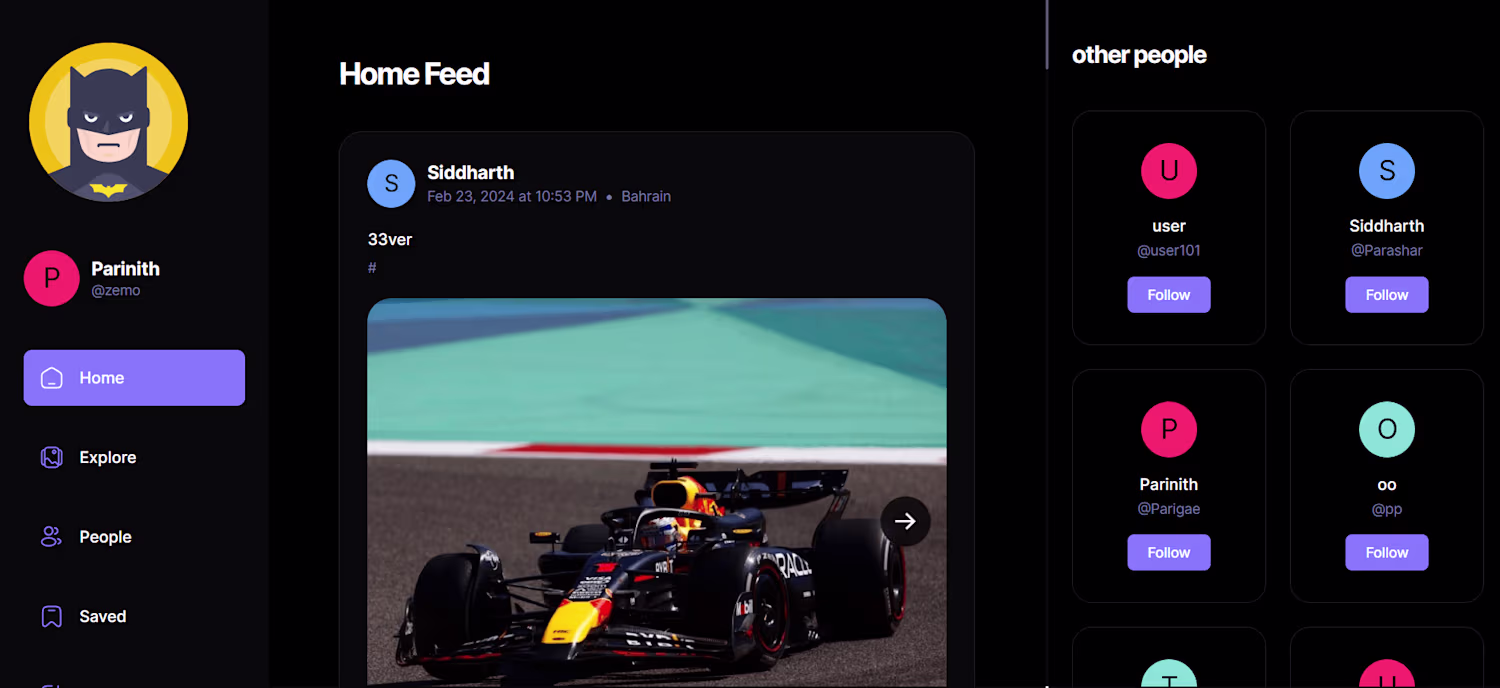Follow Siddharth @Parashar
Screen dimensions: 1500x688
pyautogui.click(x=1386, y=295)
